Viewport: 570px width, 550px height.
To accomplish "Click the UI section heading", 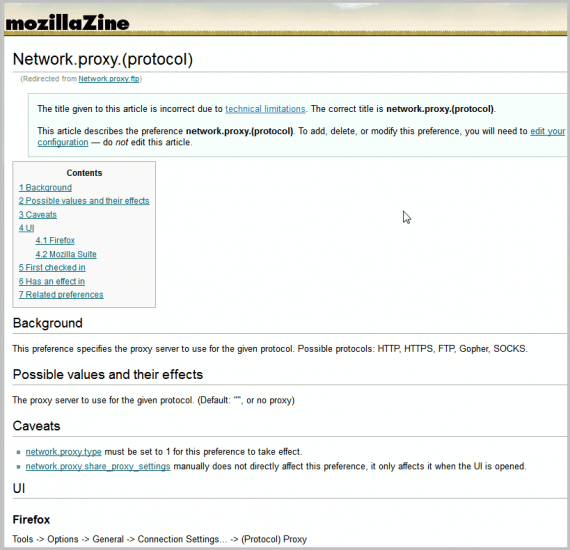I will coord(19,488).
